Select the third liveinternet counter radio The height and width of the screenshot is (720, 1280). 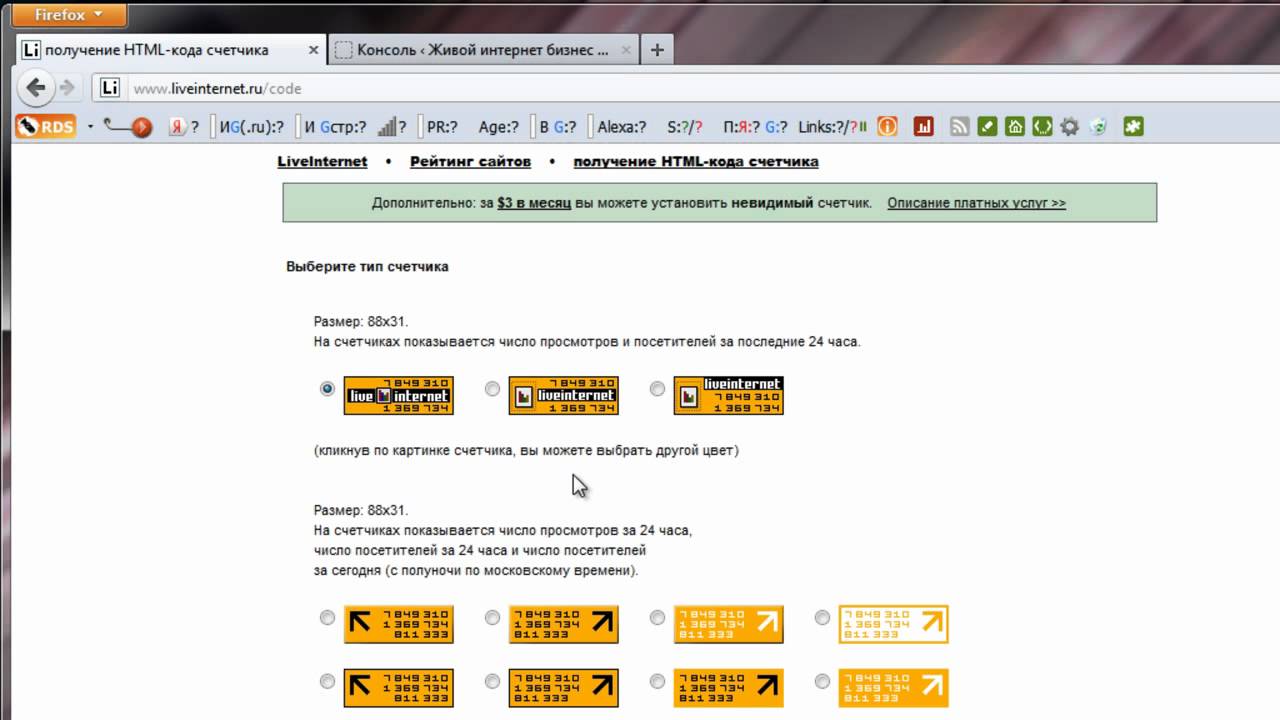[x=657, y=389]
